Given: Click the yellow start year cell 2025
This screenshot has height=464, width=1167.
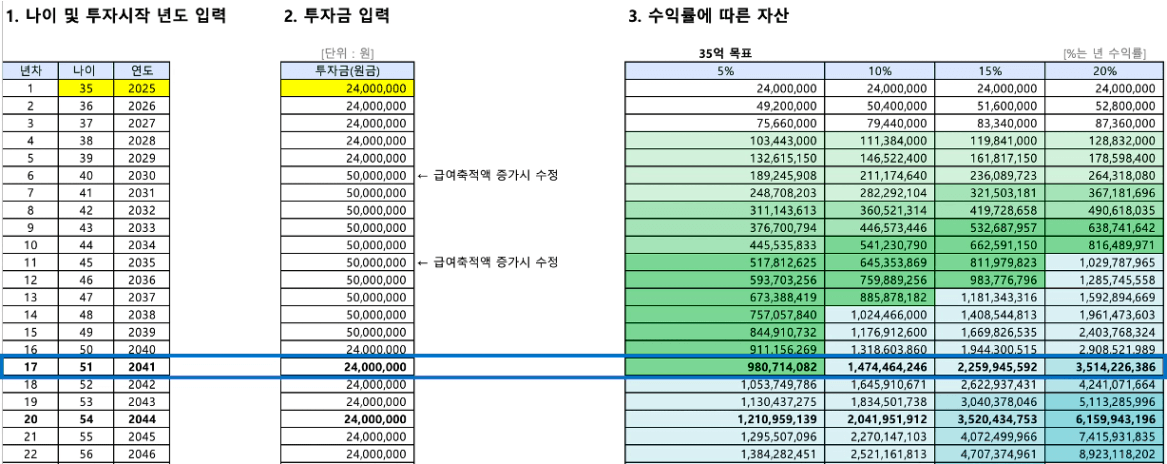Looking at the screenshot, I should click(142, 88).
